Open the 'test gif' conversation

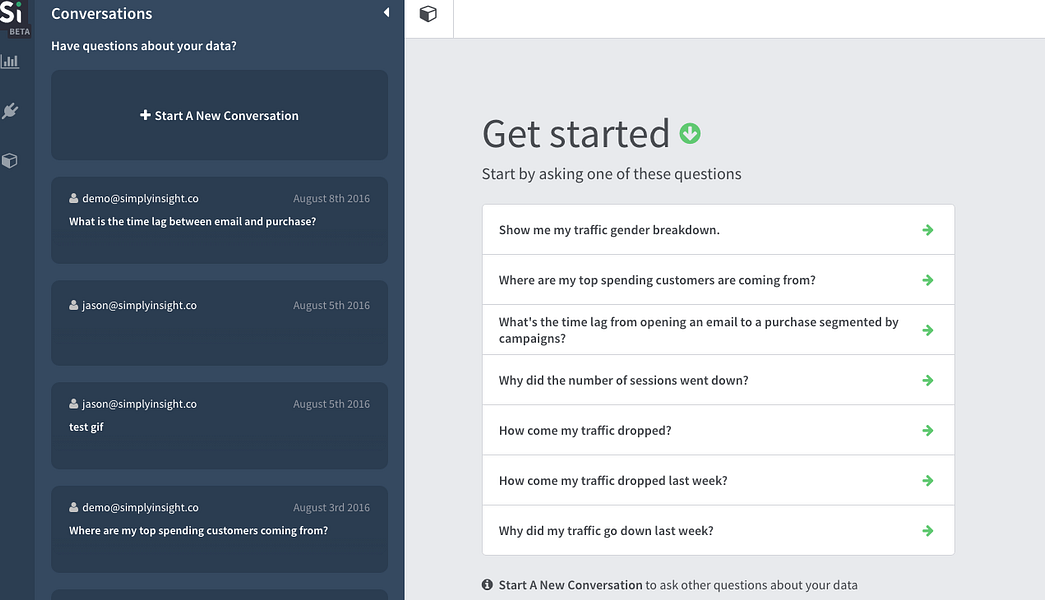219,425
